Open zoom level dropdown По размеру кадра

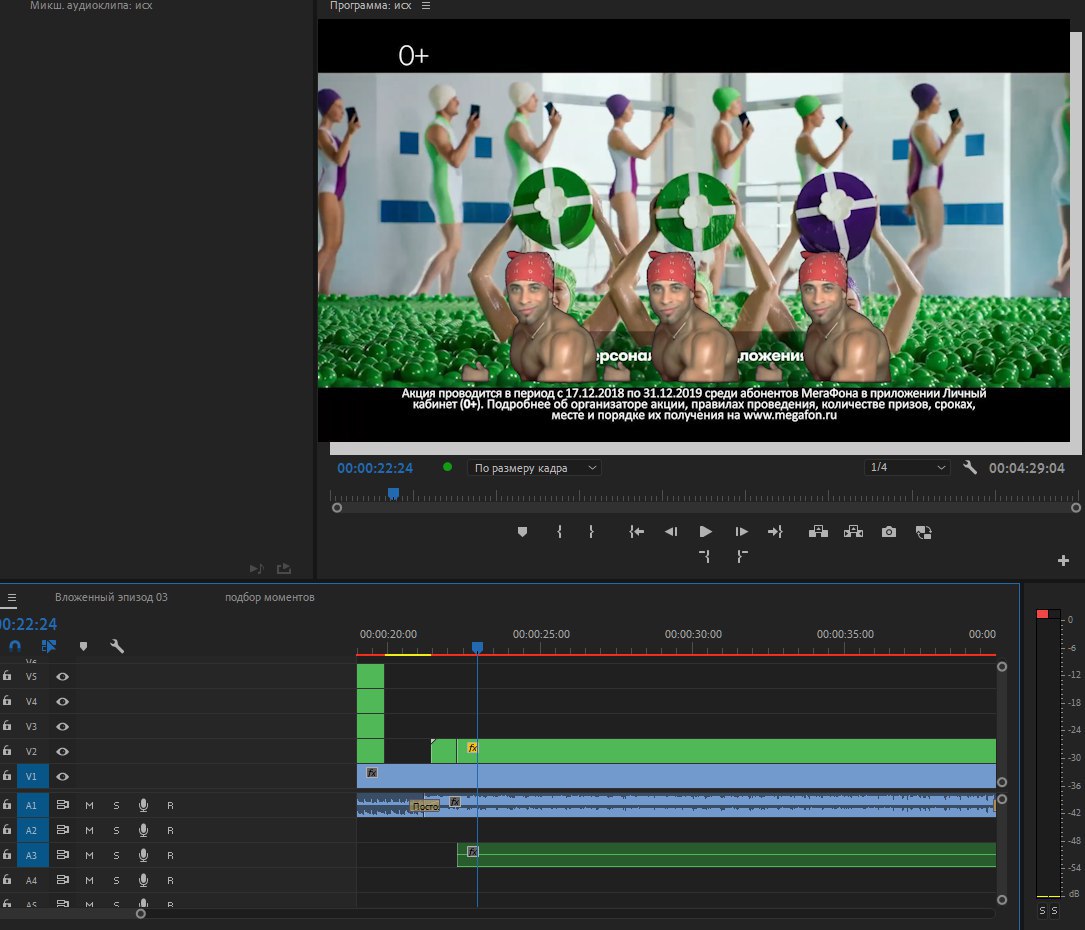534,468
